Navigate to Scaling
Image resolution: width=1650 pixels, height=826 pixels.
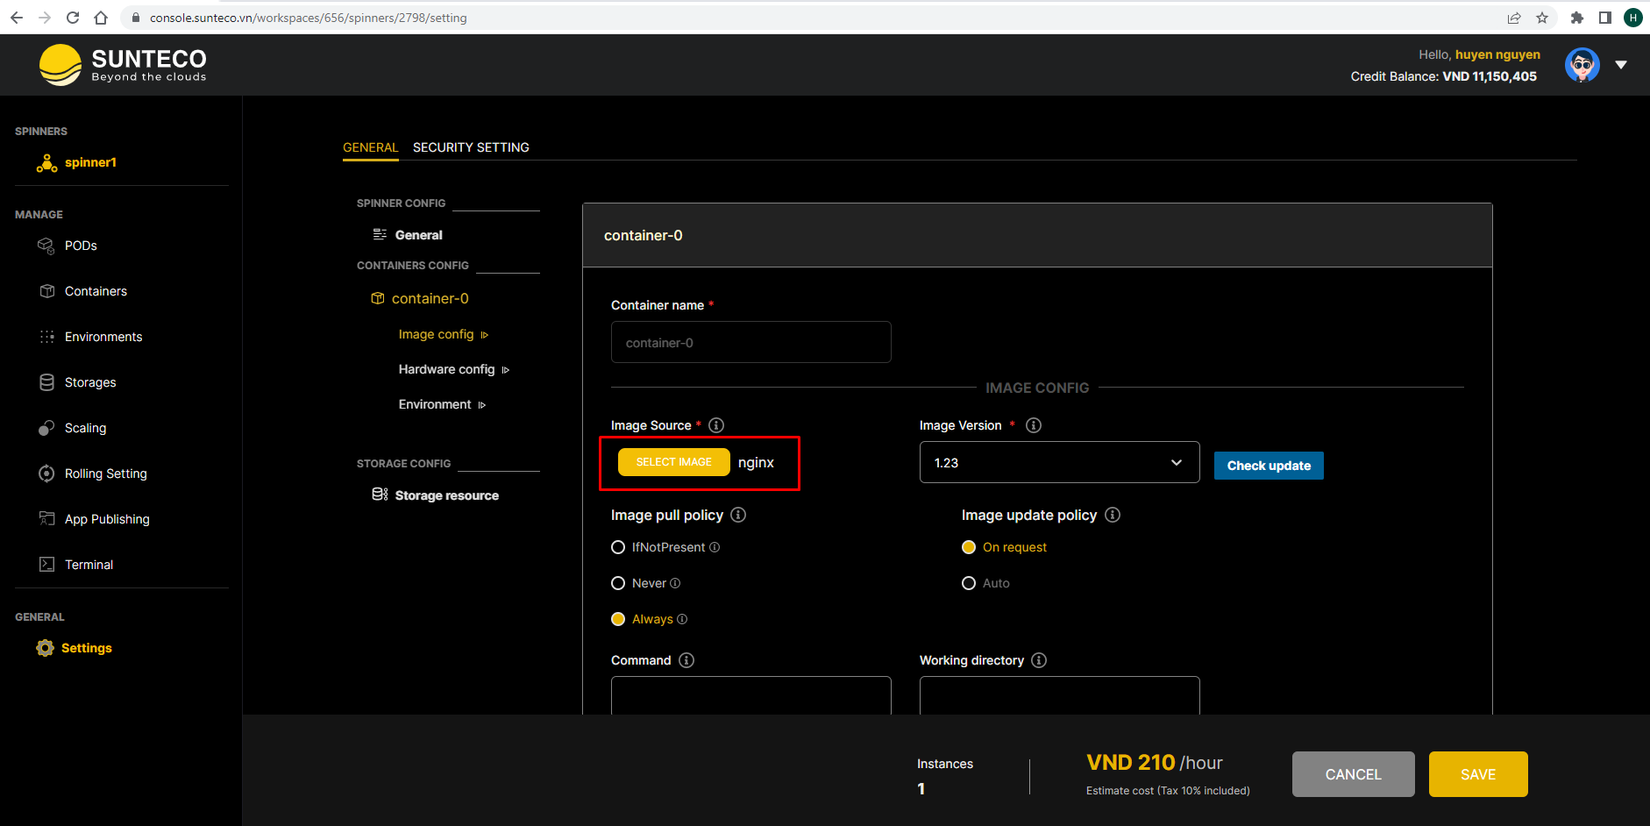[85, 428]
